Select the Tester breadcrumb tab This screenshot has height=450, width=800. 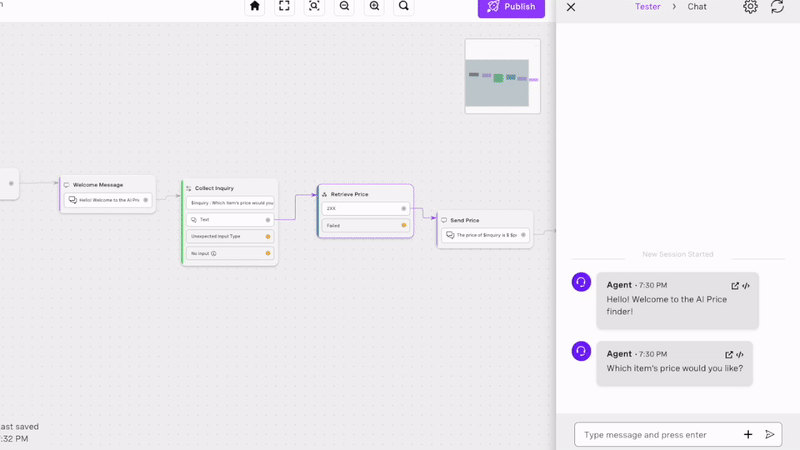(647, 7)
